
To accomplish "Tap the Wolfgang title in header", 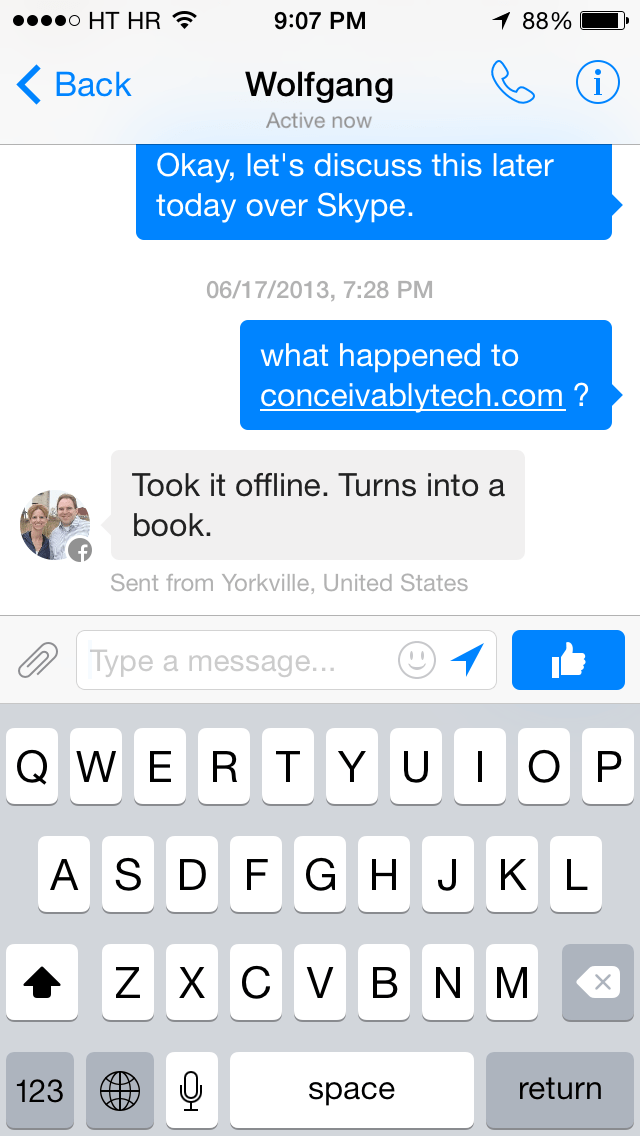I will (x=319, y=85).
